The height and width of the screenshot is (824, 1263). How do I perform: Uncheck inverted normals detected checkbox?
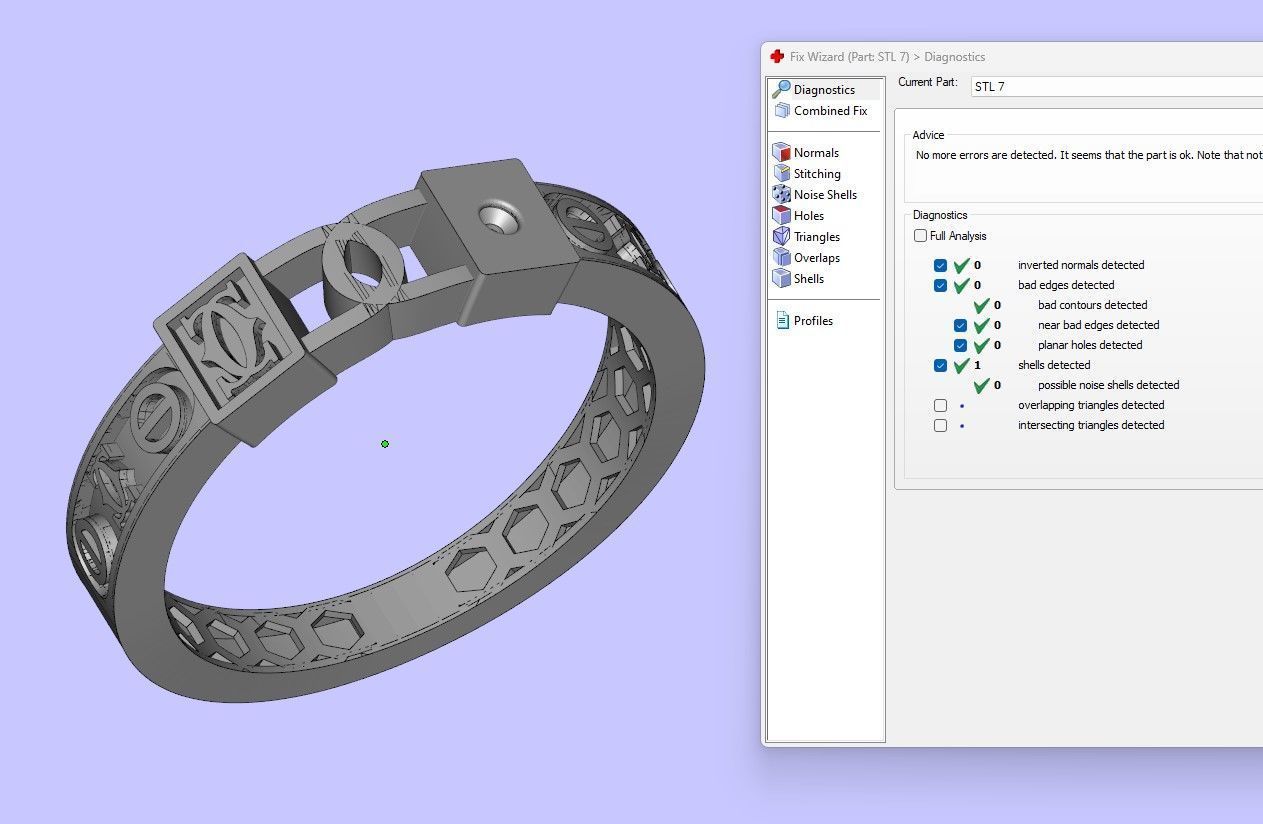coord(940,265)
